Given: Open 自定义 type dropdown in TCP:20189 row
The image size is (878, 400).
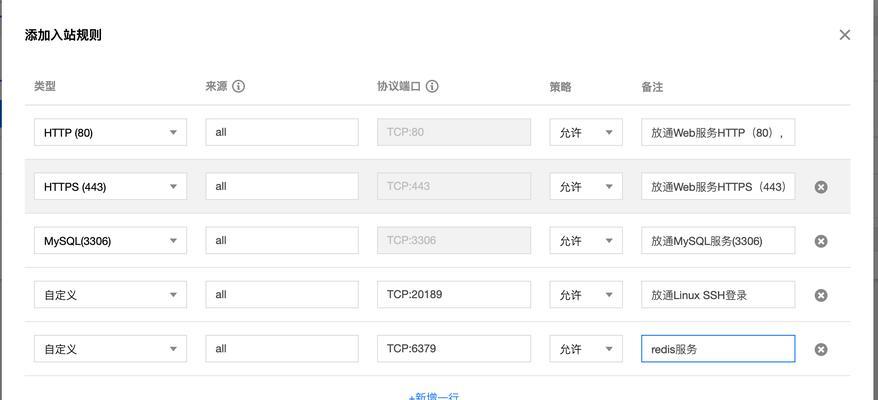Looking at the screenshot, I should pos(110,295).
